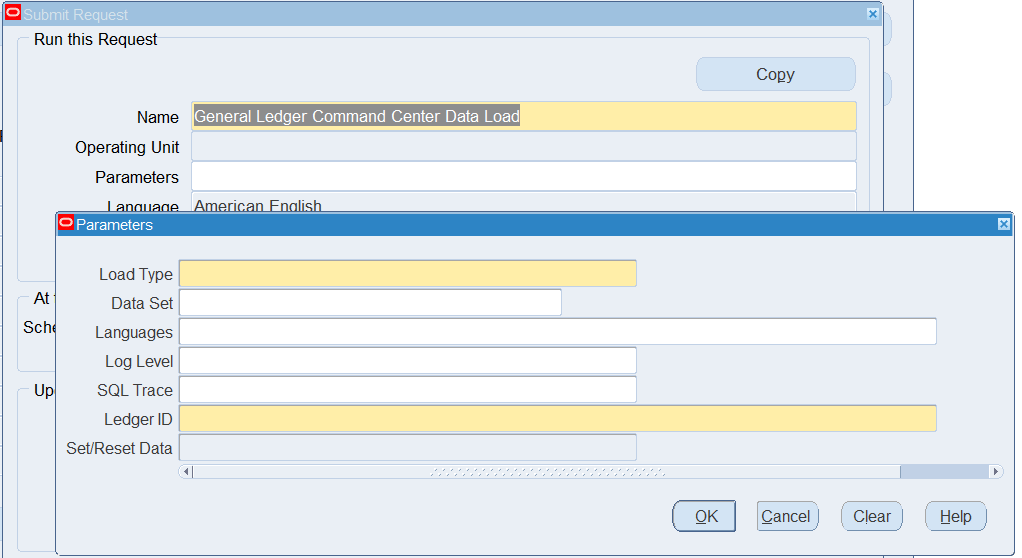Click the Oracle icon in Parameters title bar
This screenshot has width=1022, height=558.
pos(66,224)
